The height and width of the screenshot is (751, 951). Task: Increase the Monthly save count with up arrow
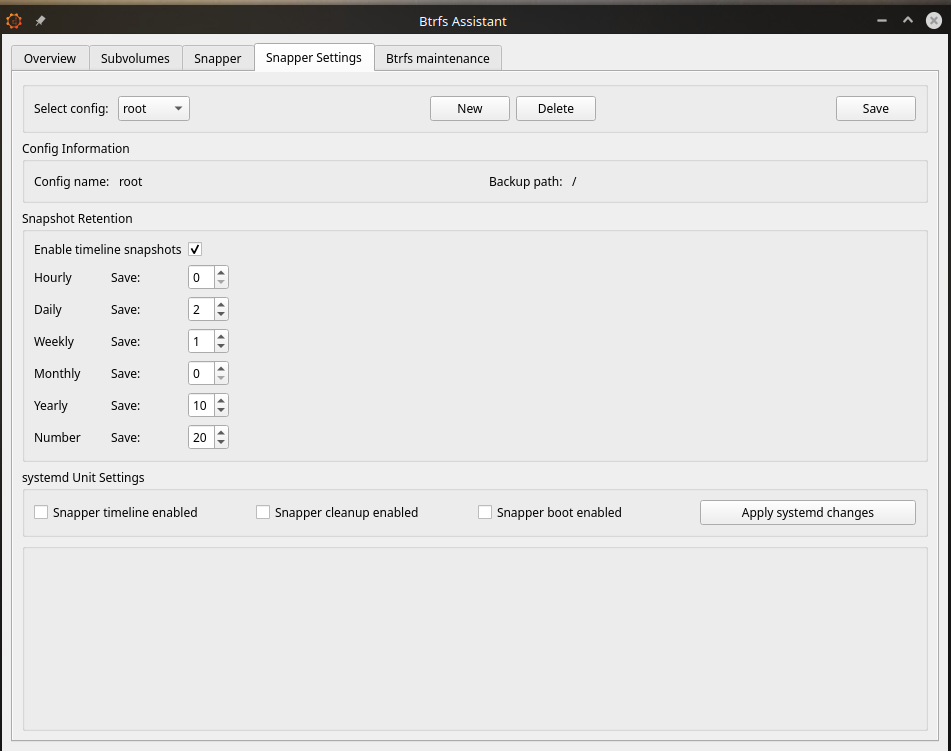pos(221,368)
